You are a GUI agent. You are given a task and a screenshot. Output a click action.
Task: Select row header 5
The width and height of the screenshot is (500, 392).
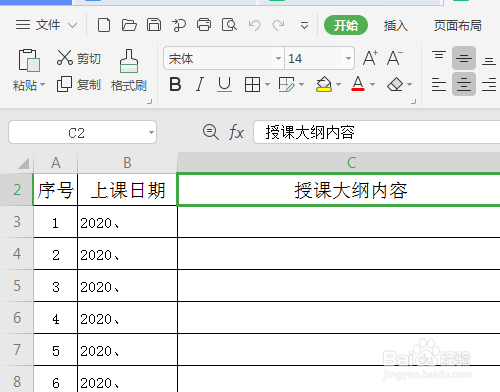17,286
